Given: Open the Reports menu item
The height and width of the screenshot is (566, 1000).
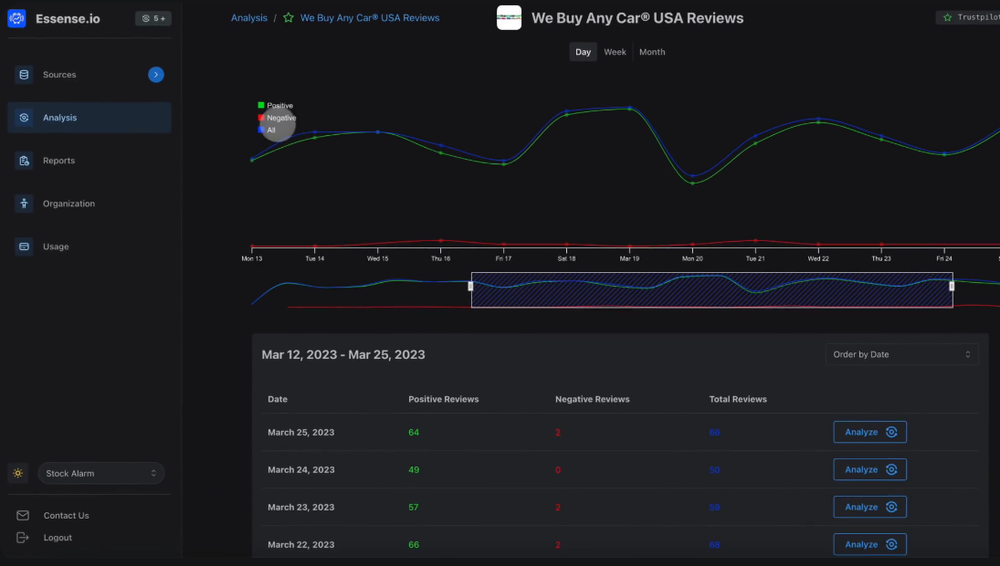Looking at the screenshot, I should [x=89, y=161].
